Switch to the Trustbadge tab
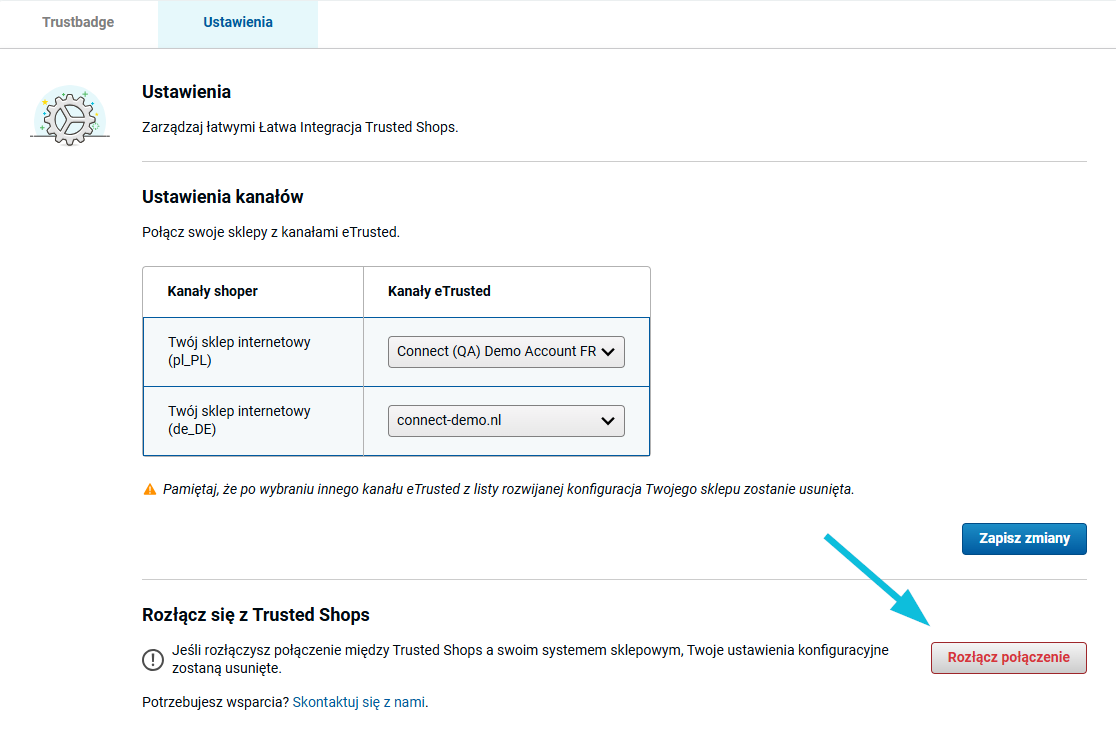Image resolution: width=1116 pixels, height=738 pixels. (78, 22)
